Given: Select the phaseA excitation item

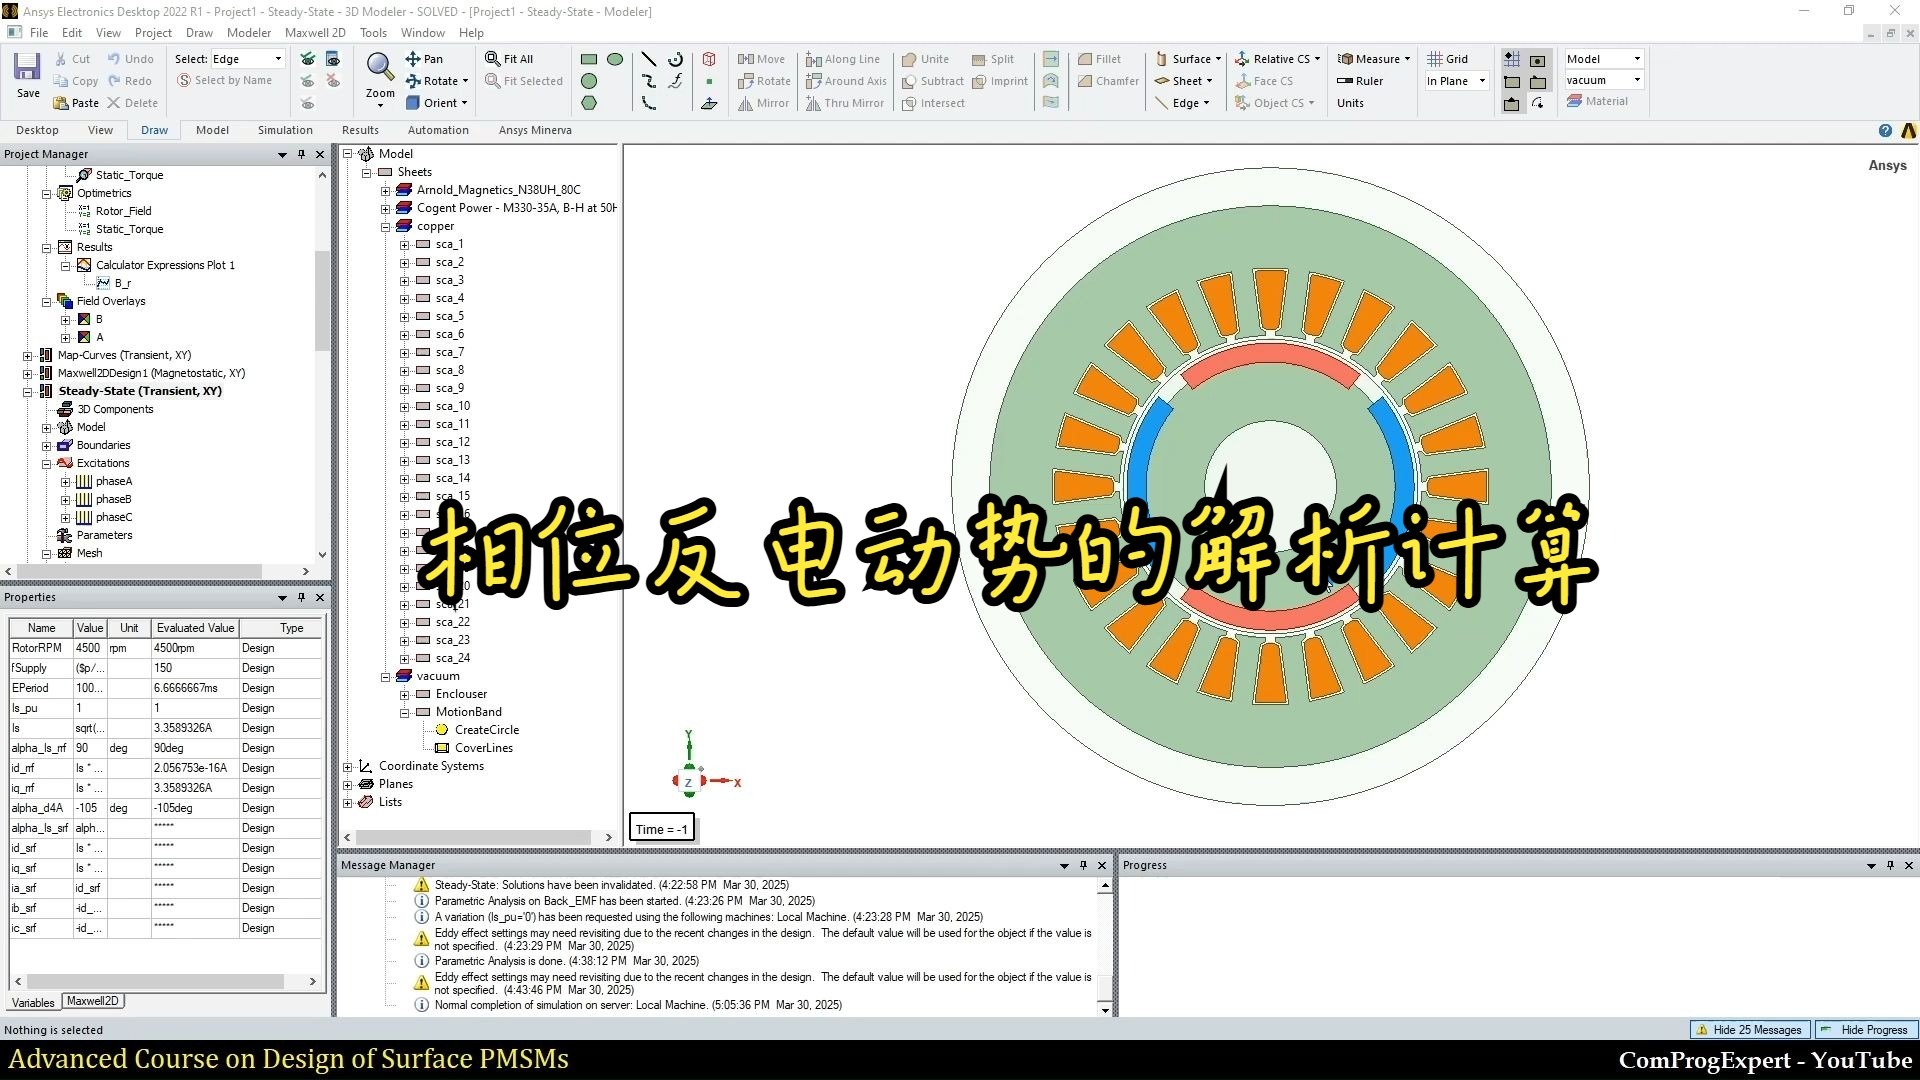Looking at the screenshot, I should 113,481.
